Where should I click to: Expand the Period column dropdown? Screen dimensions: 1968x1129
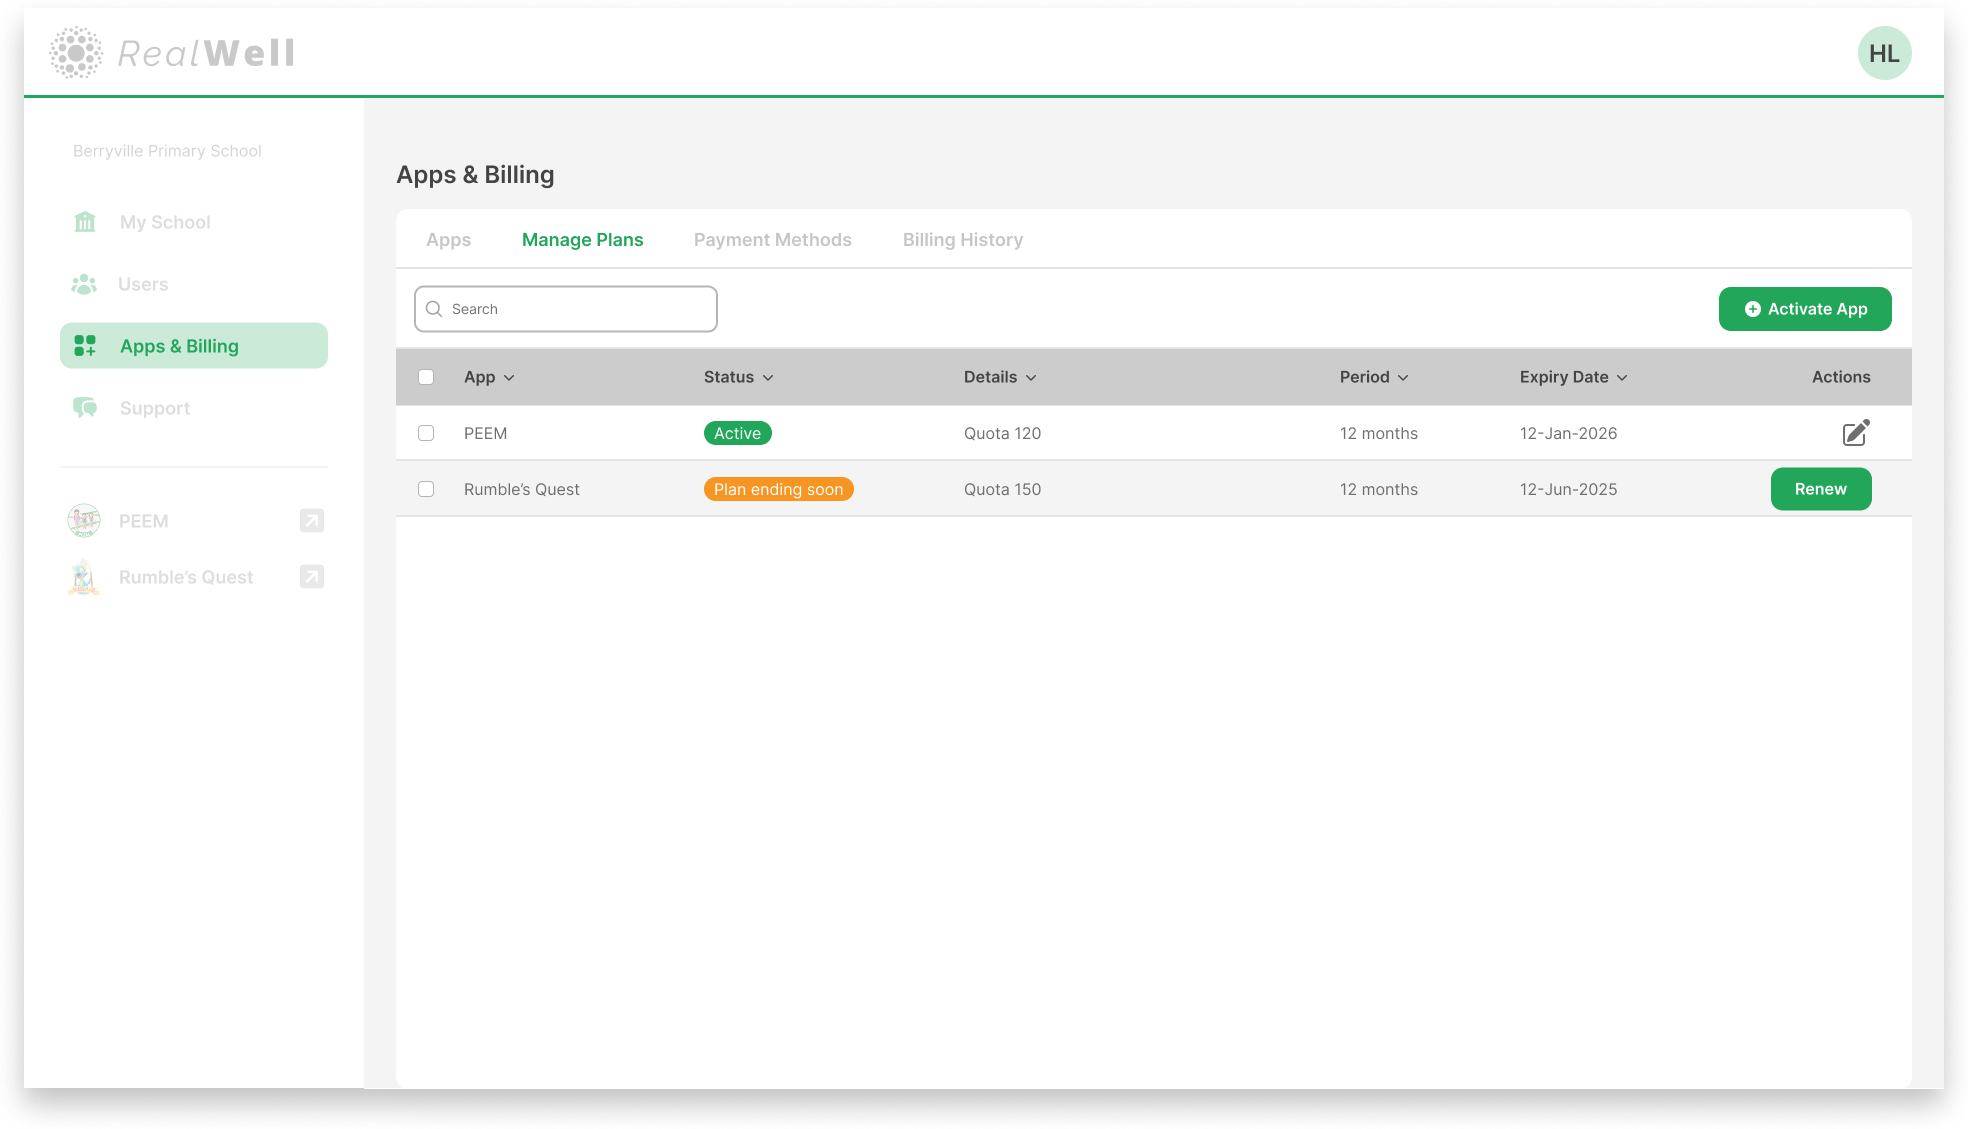coord(1404,377)
